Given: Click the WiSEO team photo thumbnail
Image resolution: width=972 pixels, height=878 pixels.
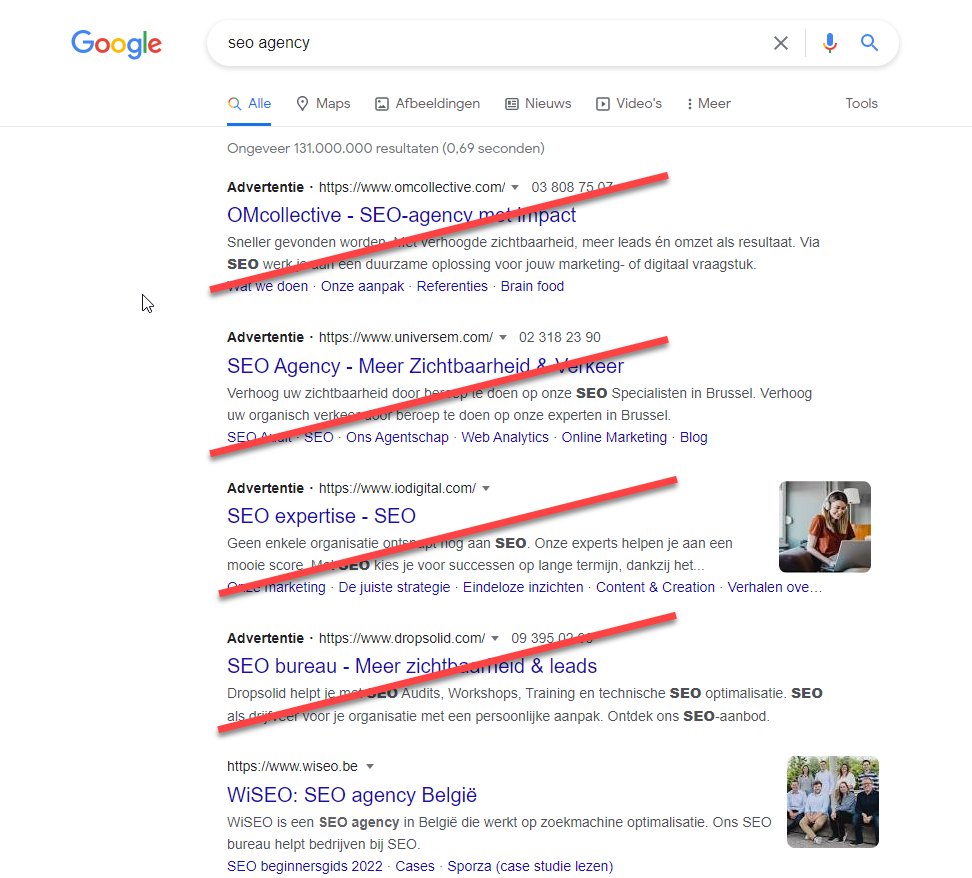Looking at the screenshot, I should [x=832, y=802].
